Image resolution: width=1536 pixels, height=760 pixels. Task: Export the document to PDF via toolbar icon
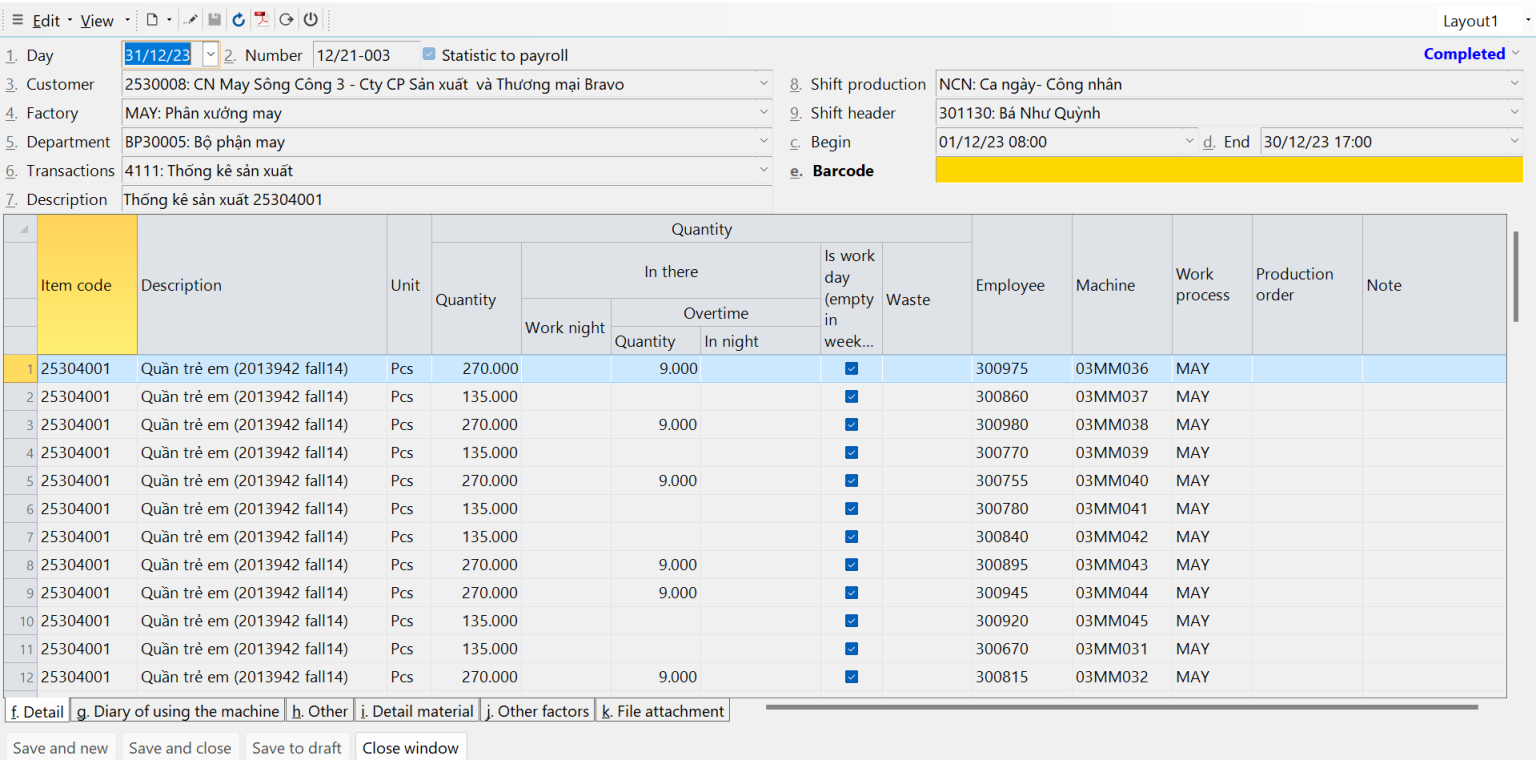(261, 19)
